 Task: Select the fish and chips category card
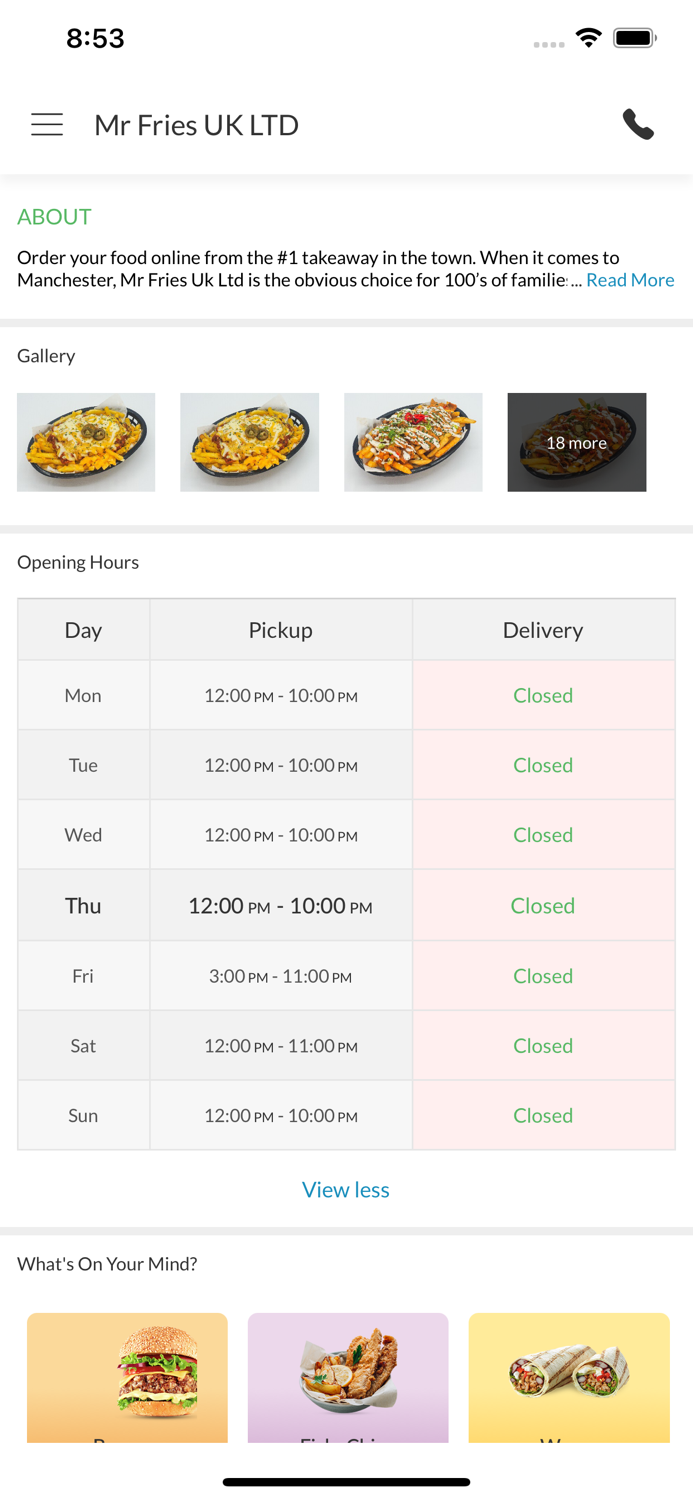(348, 1377)
